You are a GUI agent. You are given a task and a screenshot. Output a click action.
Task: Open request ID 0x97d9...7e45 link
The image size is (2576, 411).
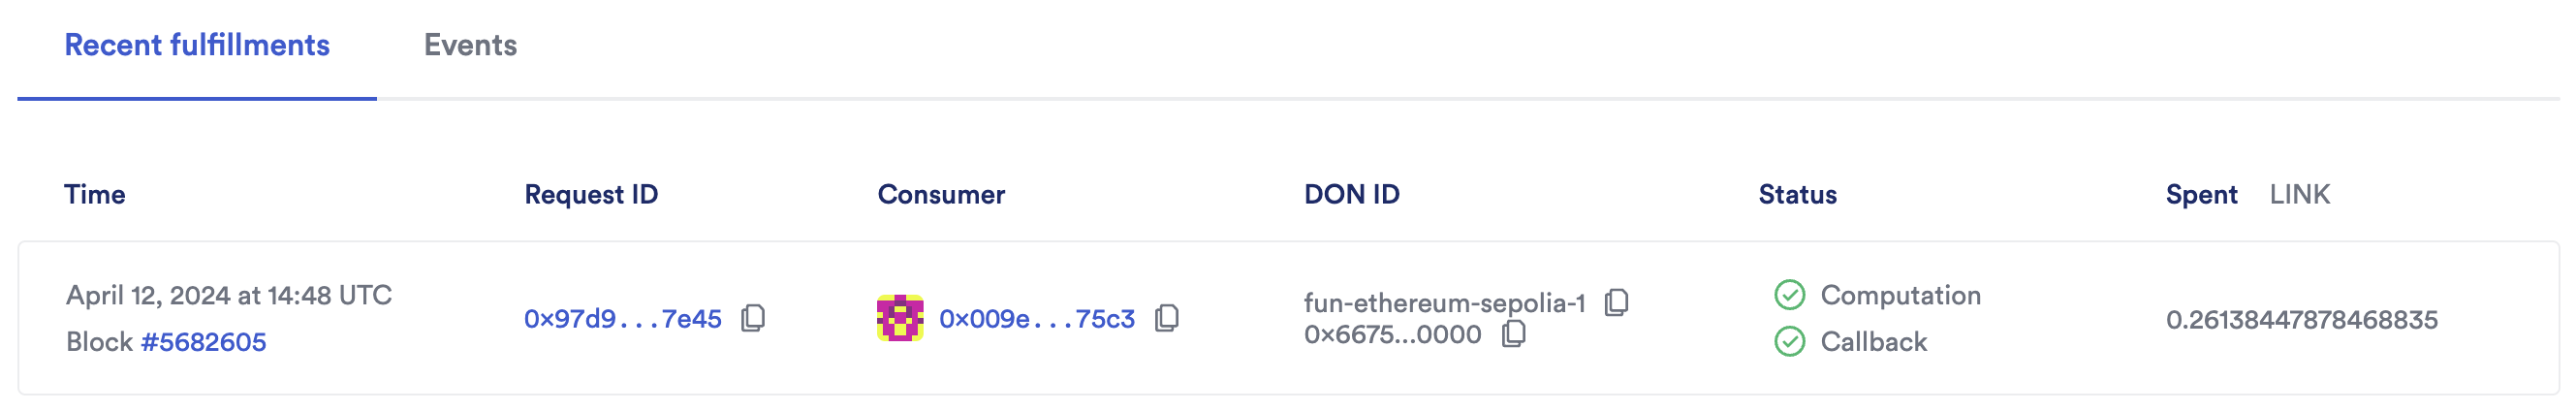(x=622, y=319)
